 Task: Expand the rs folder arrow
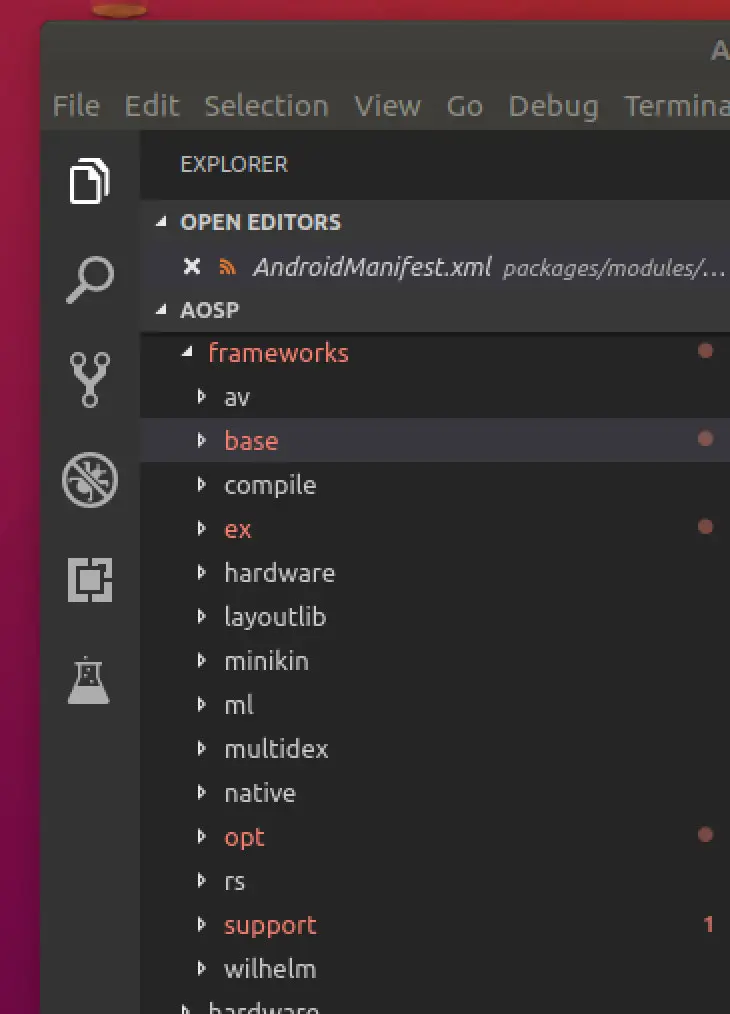pyautogui.click(x=202, y=880)
